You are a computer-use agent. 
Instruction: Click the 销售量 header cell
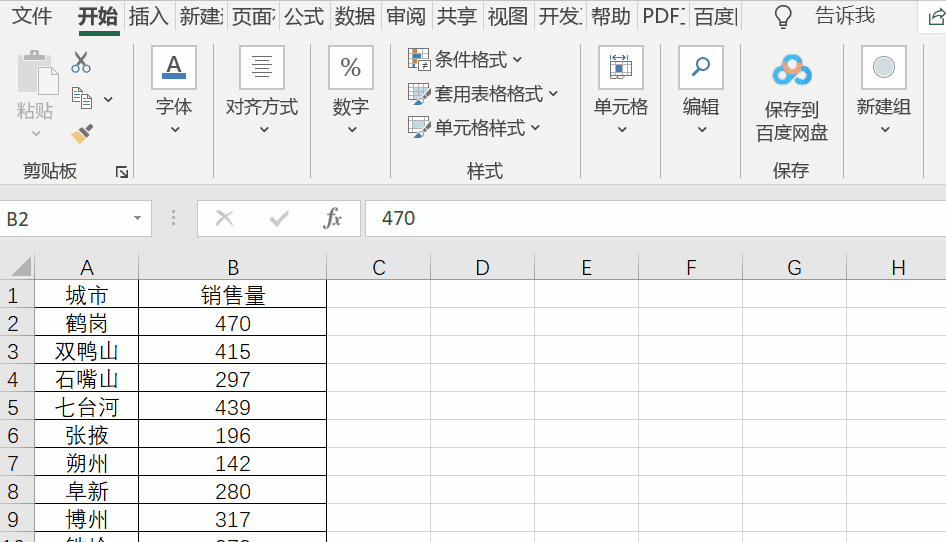[x=233, y=295]
